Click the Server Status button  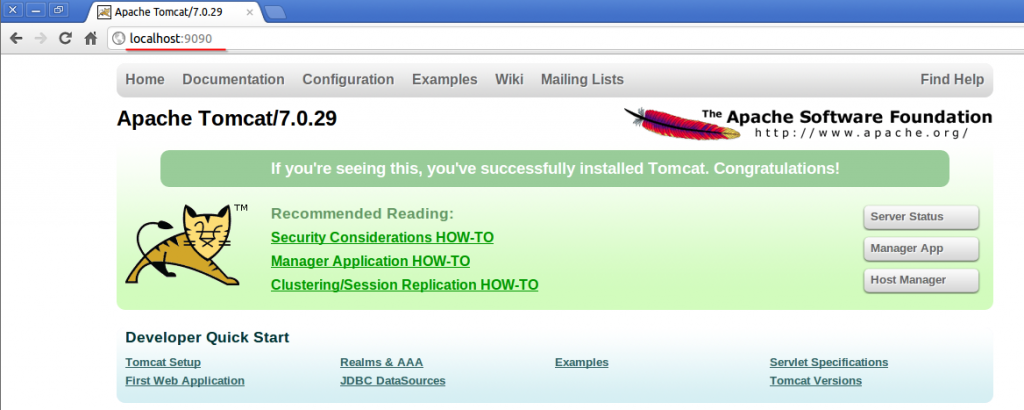(921, 217)
